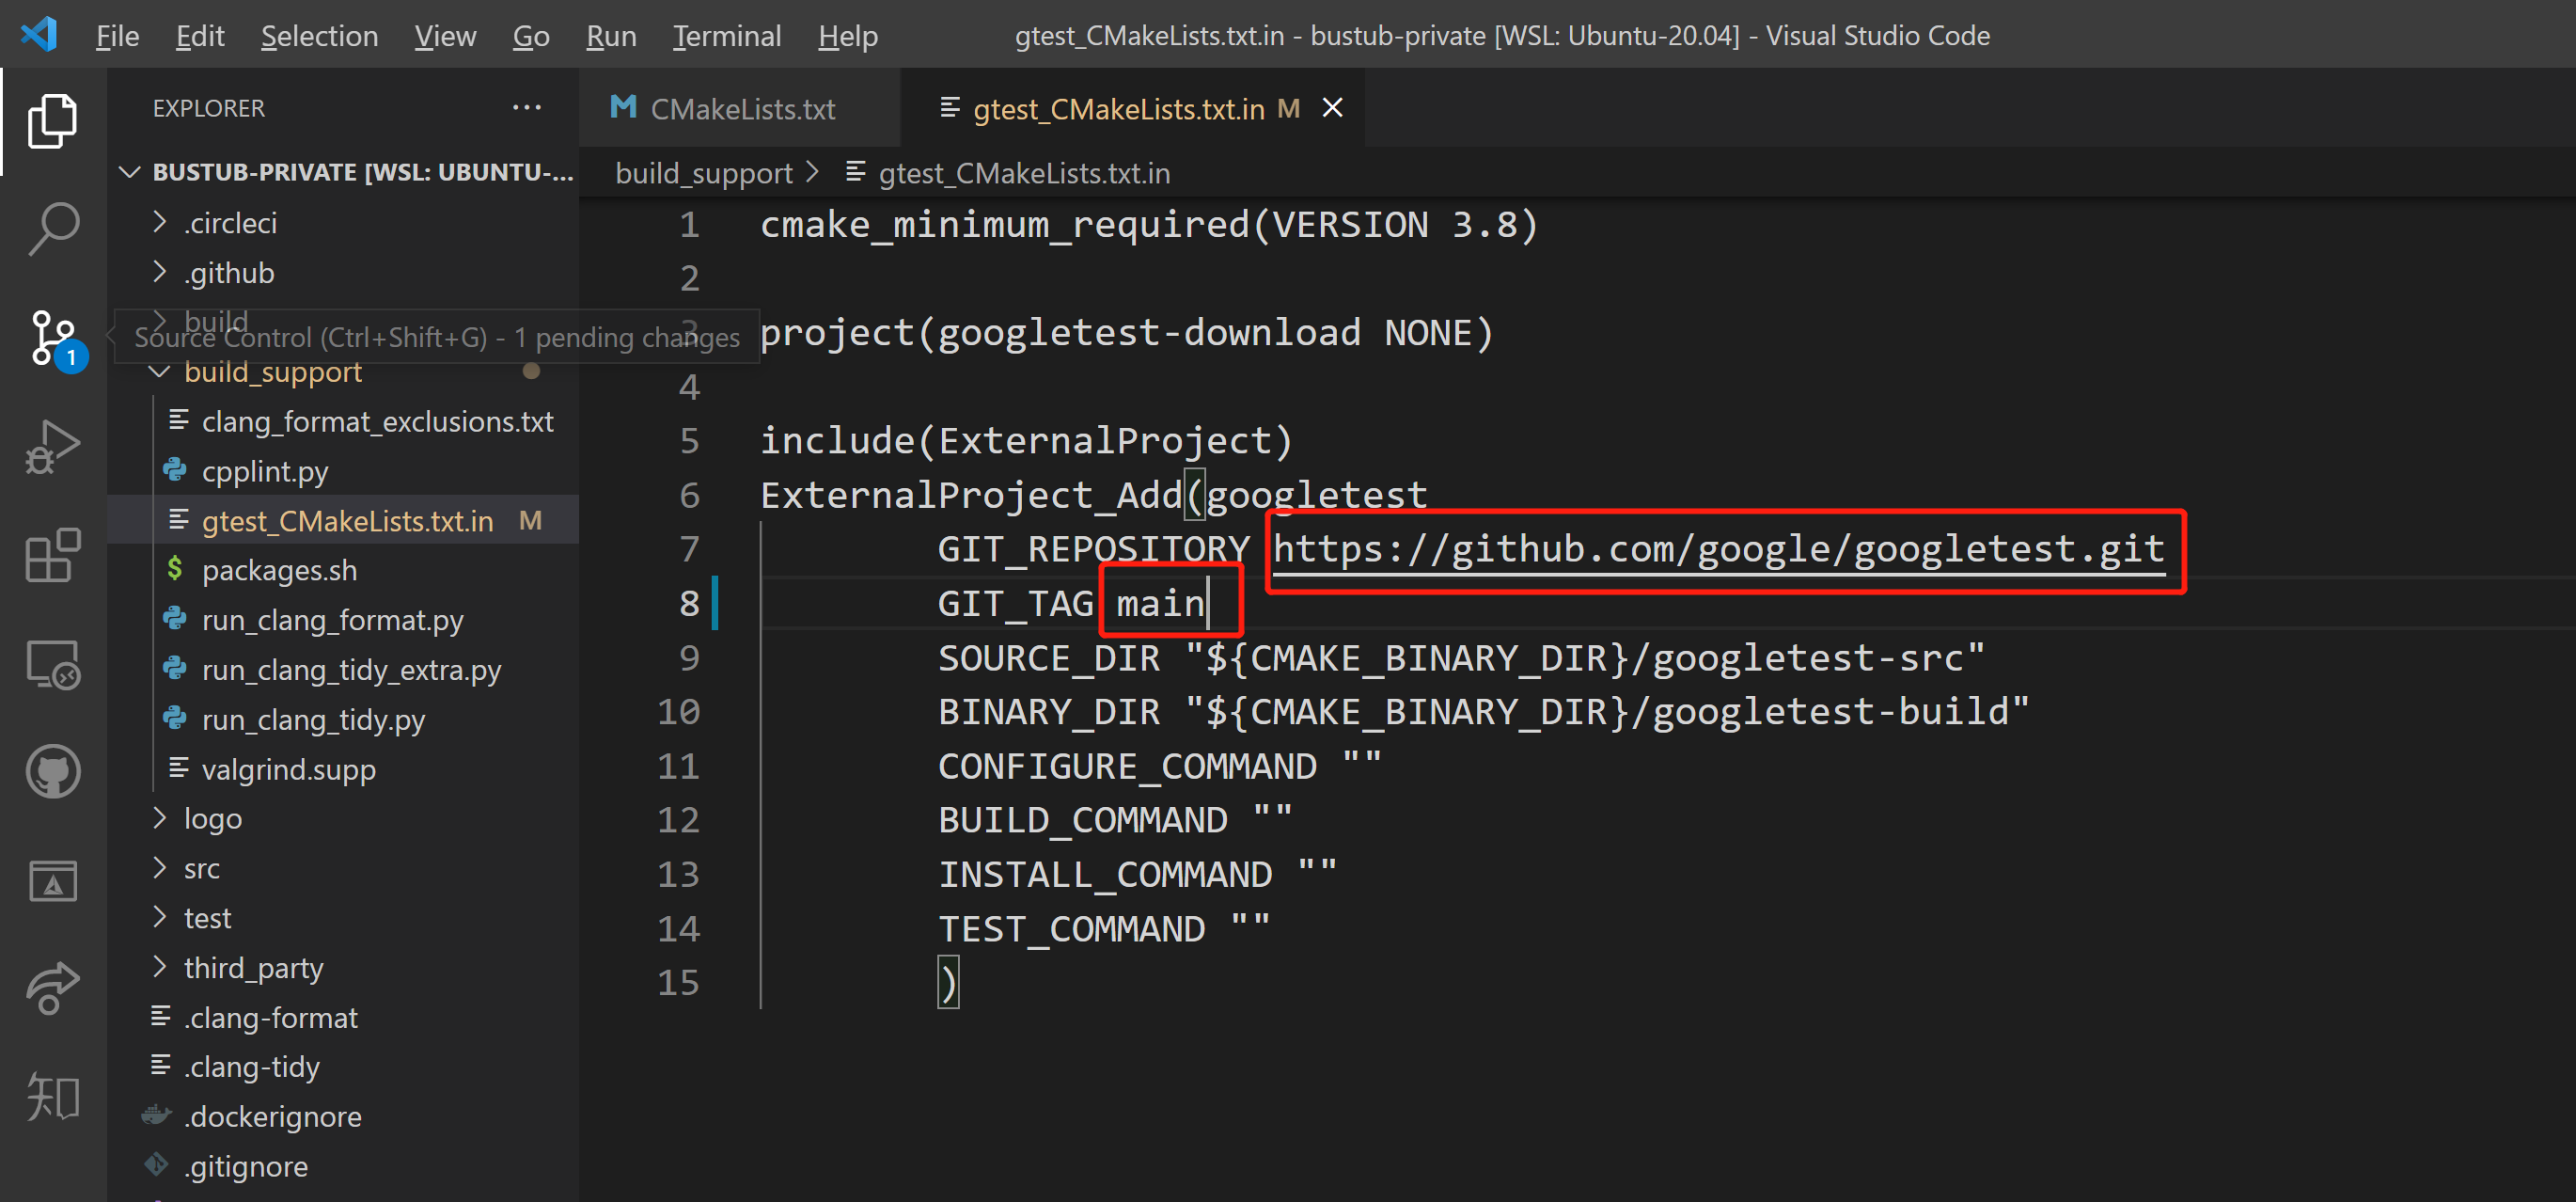Place the cursor on line number 12
The height and width of the screenshot is (1202, 2576).
tap(678, 820)
